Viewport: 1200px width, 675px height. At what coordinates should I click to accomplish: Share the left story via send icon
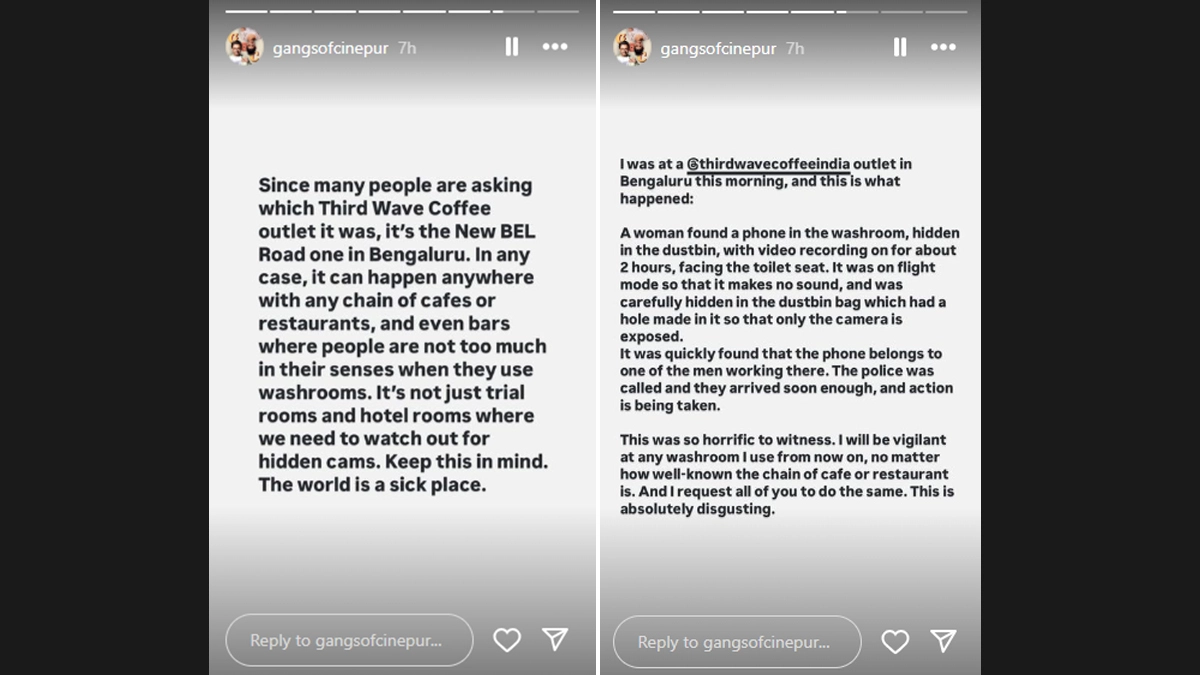click(555, 640)
